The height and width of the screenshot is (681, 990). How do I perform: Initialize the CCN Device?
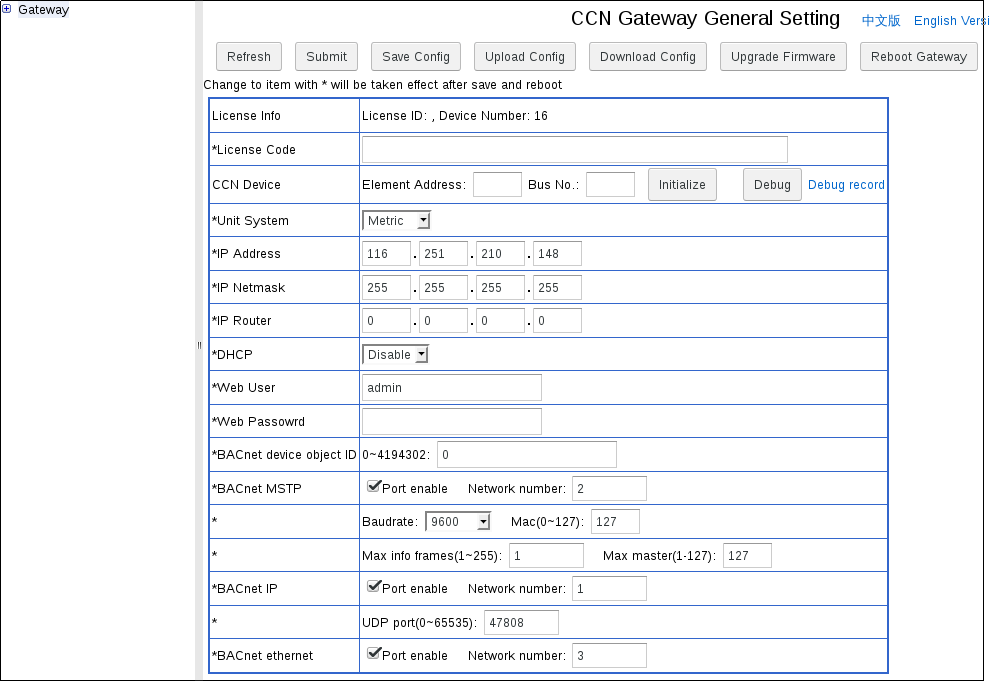pyautogui.click(x=682, y=184)
